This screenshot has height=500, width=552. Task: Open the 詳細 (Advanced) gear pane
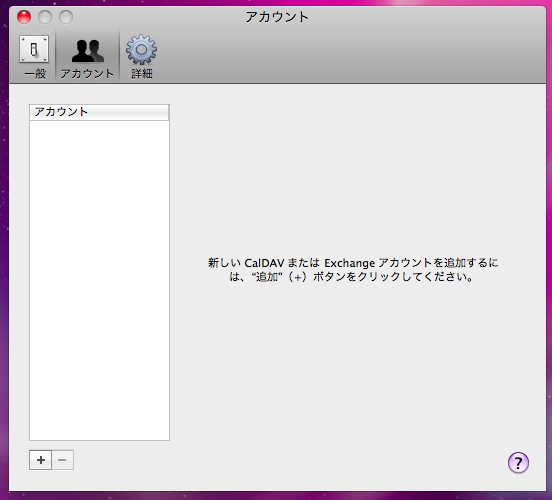point(142,57)
